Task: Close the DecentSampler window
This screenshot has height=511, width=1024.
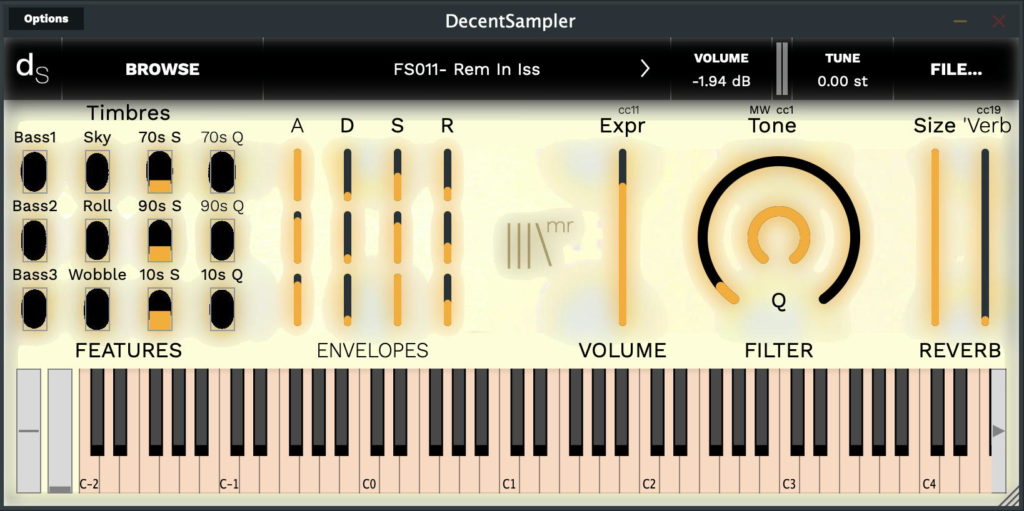Action: 999,22
